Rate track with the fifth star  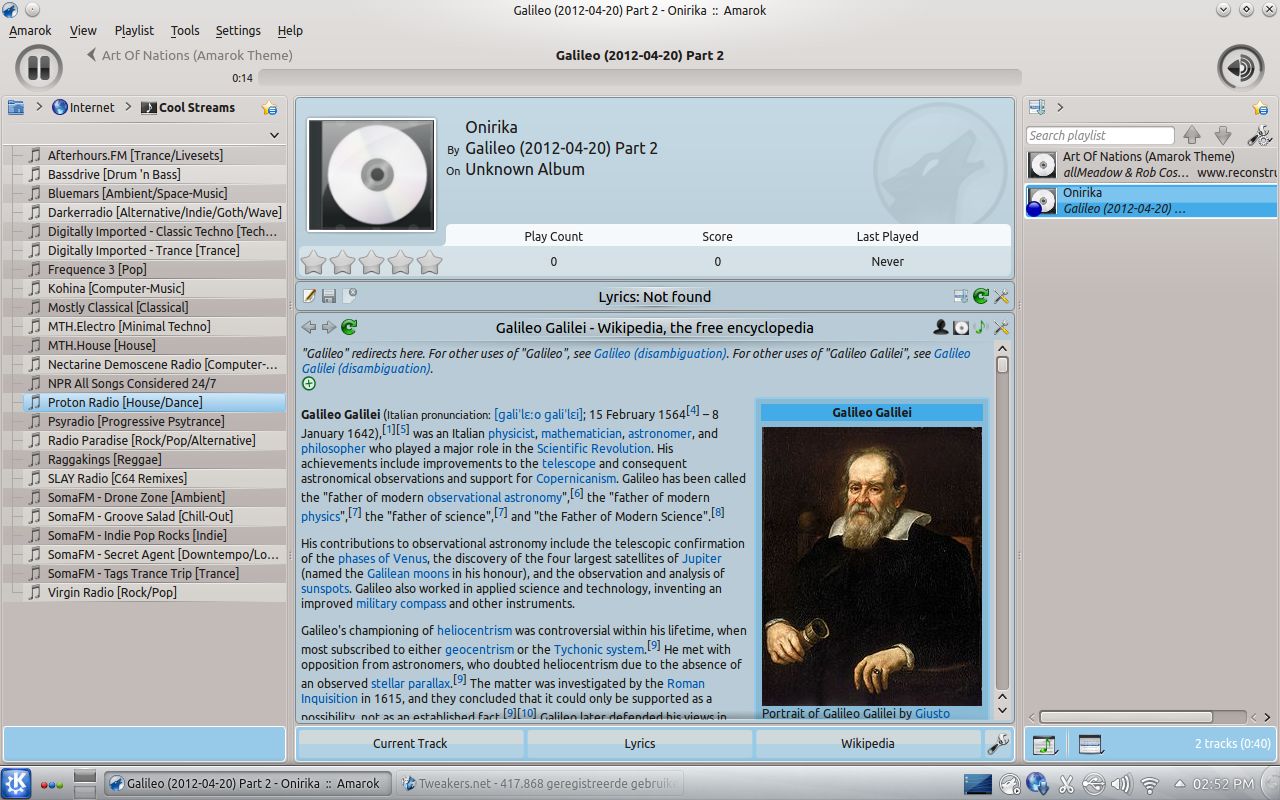[x=429, y=262]
